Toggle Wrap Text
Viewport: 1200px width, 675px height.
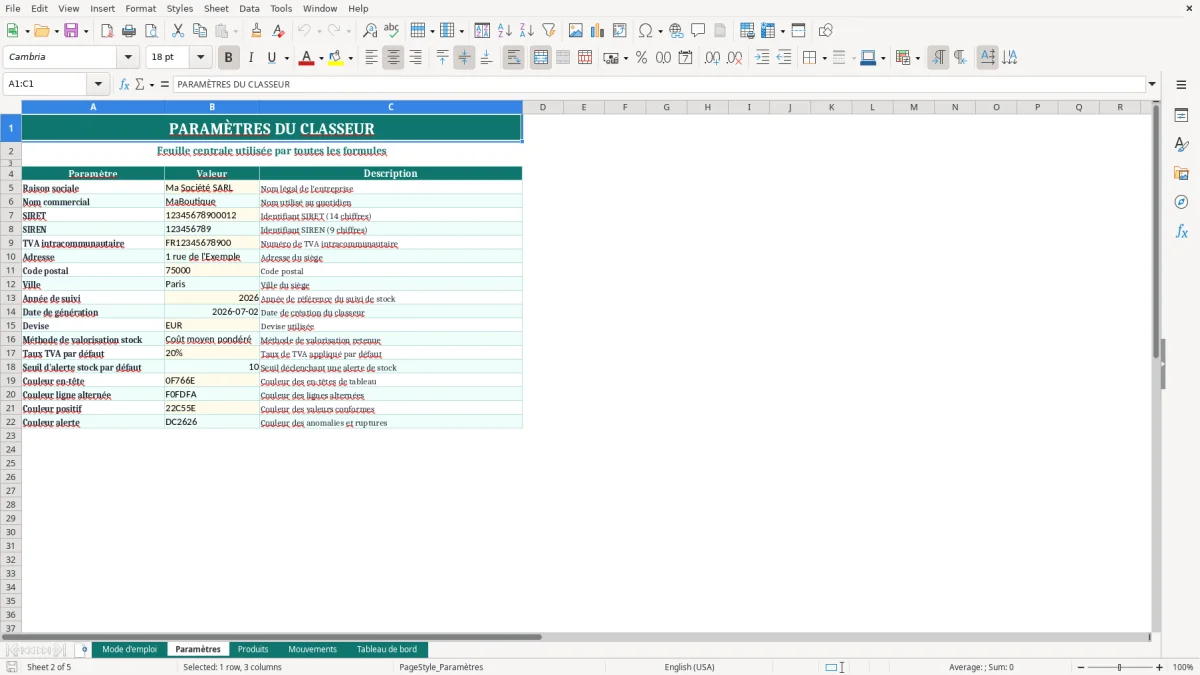pos(514,58)
